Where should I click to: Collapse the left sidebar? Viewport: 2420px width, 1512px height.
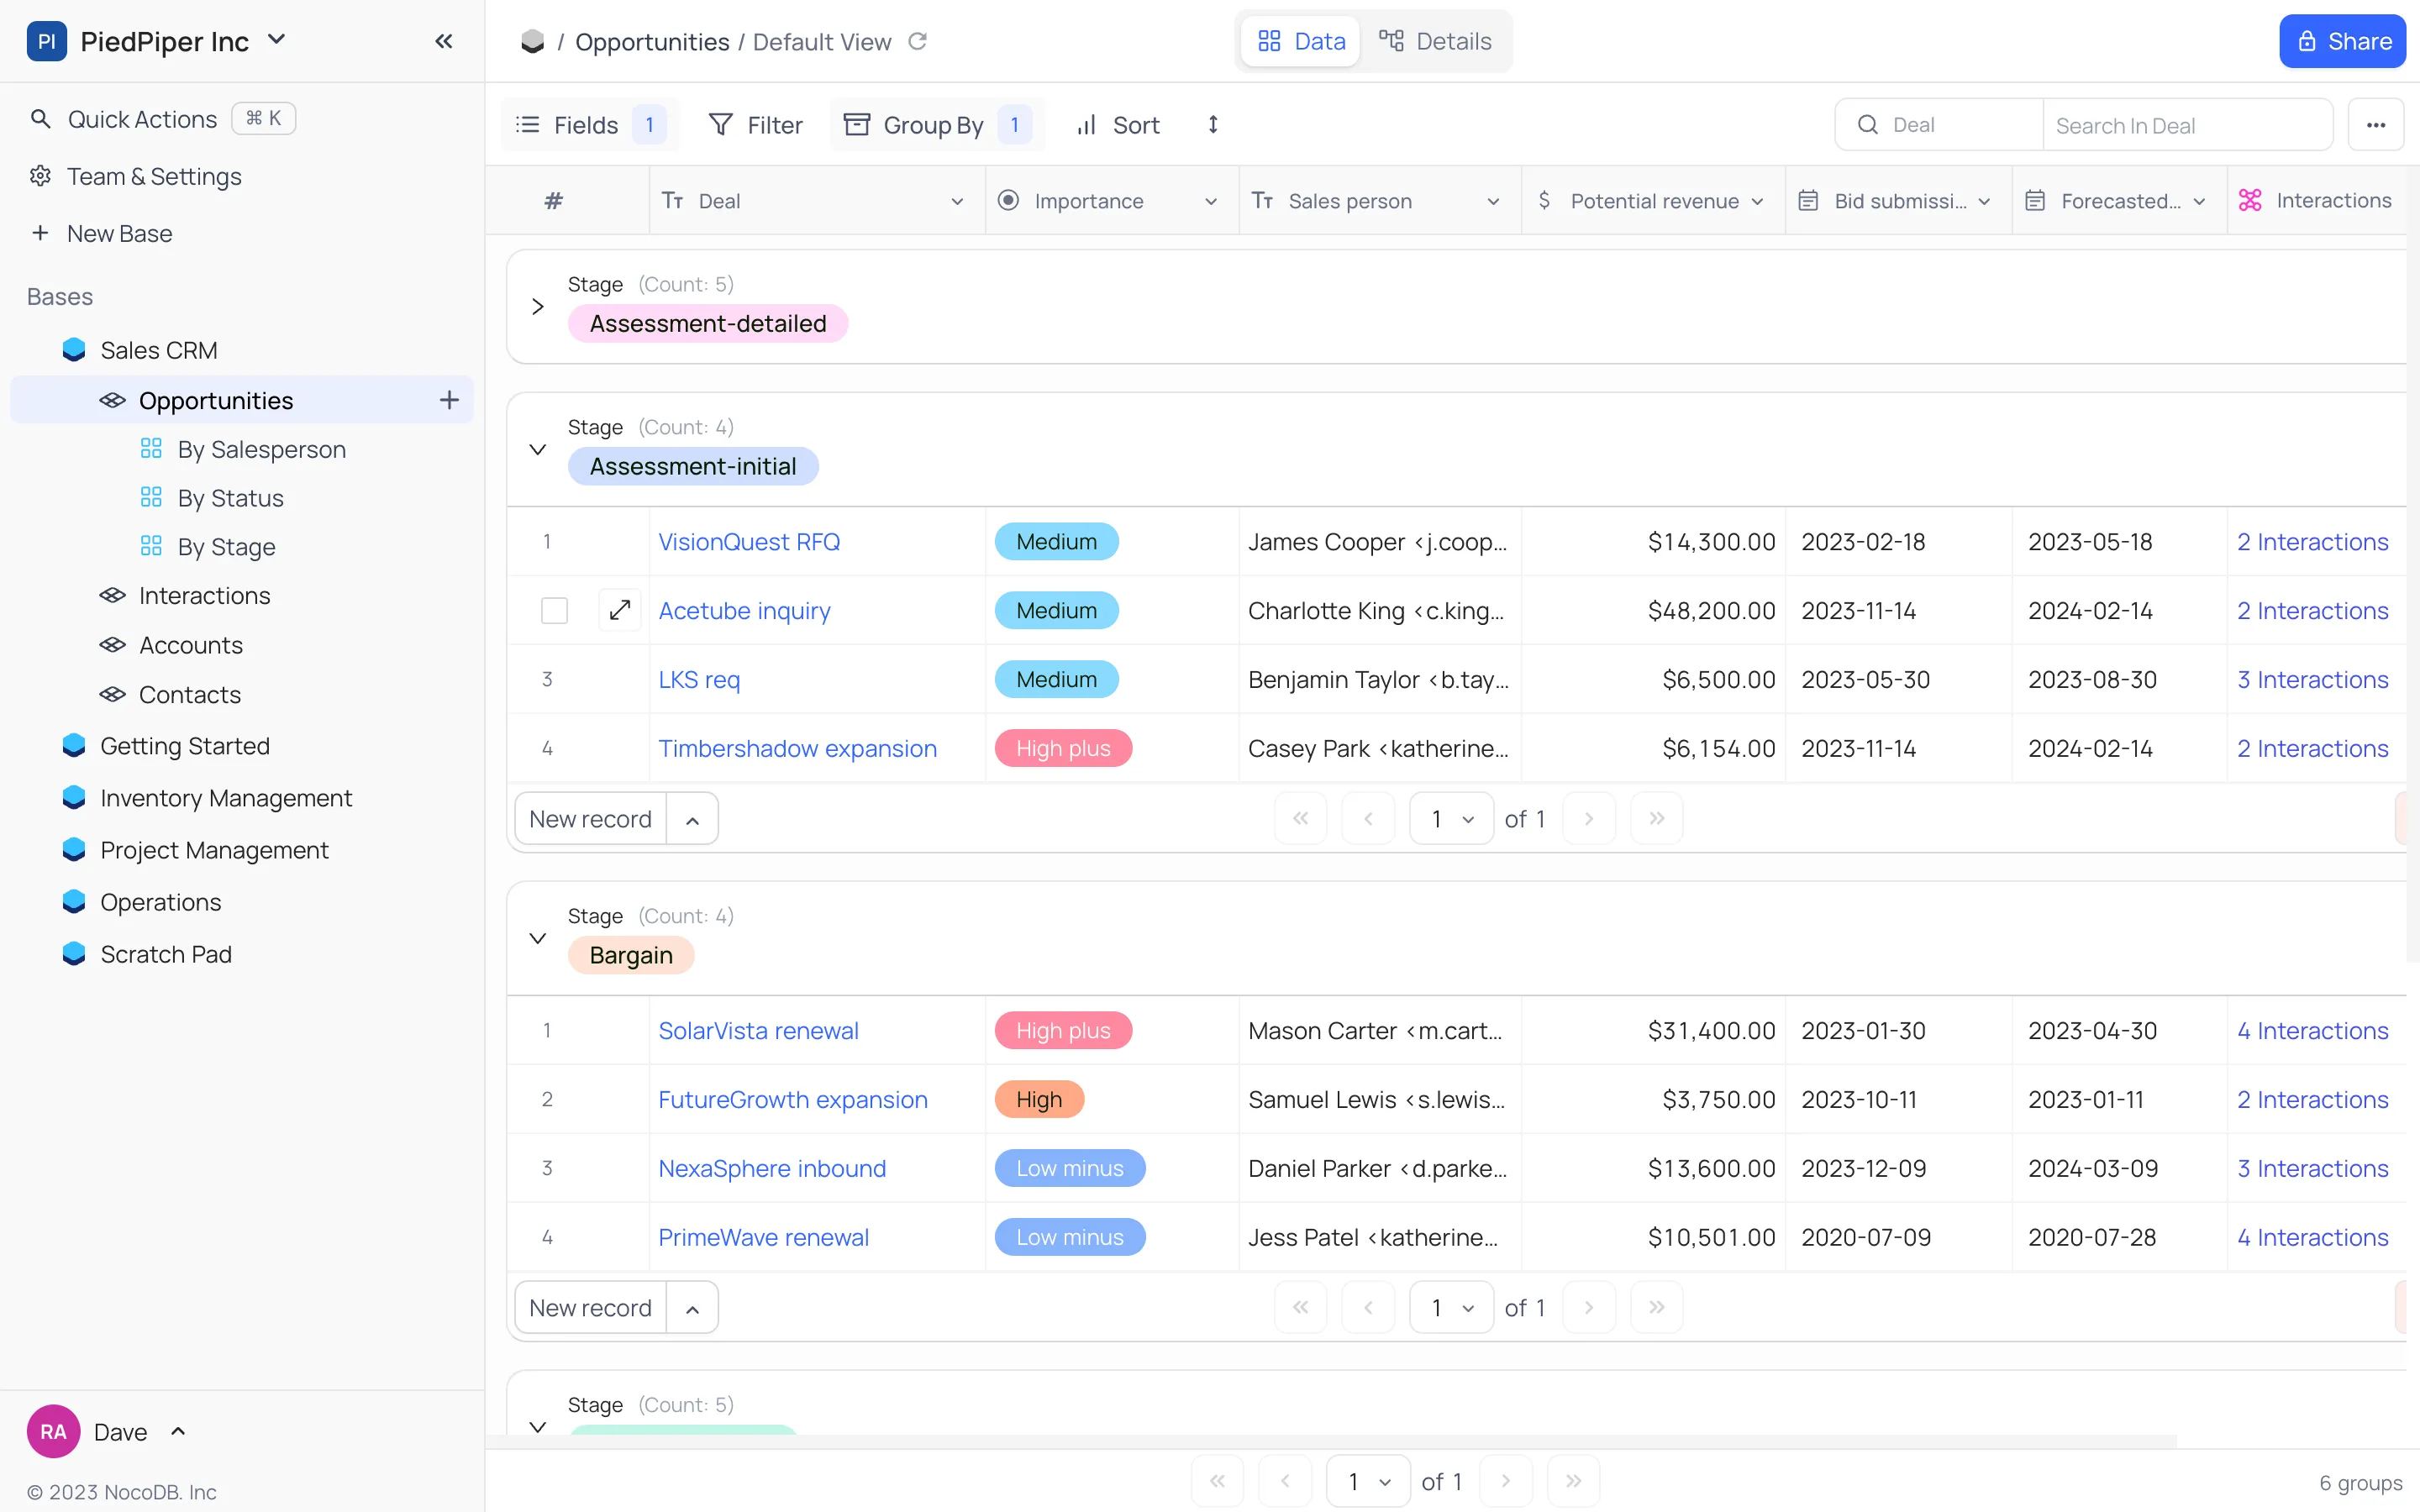coord(444,41)
